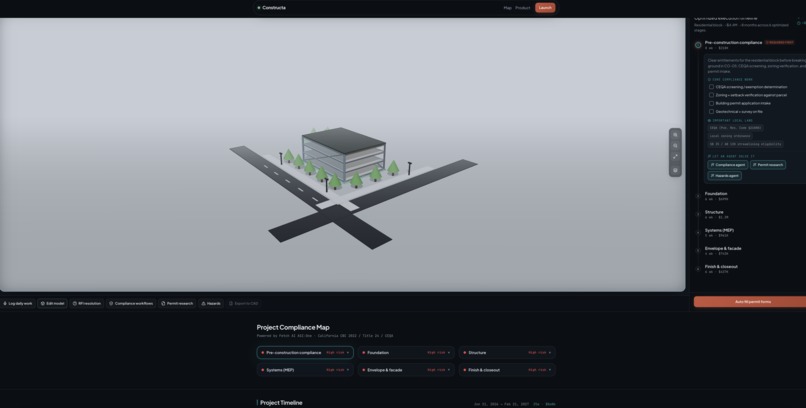Click Permit research in the bottom toolbar
The image size is (806, 408).
point(177,304)
